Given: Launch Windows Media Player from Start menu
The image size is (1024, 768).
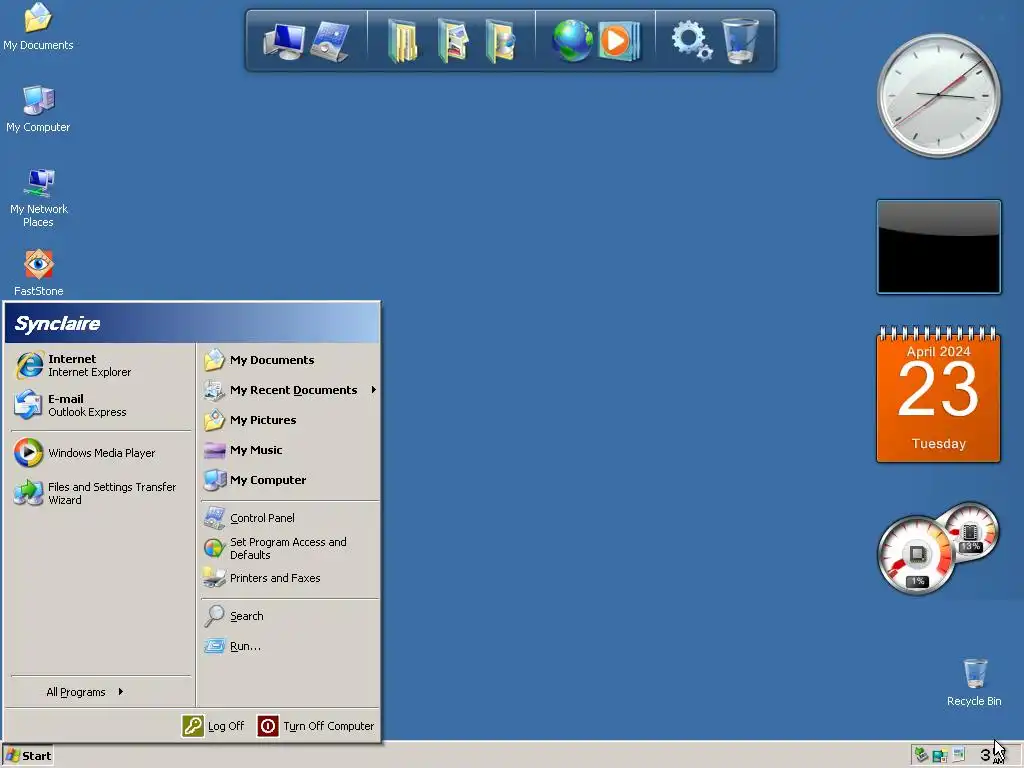Looking at the screenshot, I should click(x=101, y=453).
